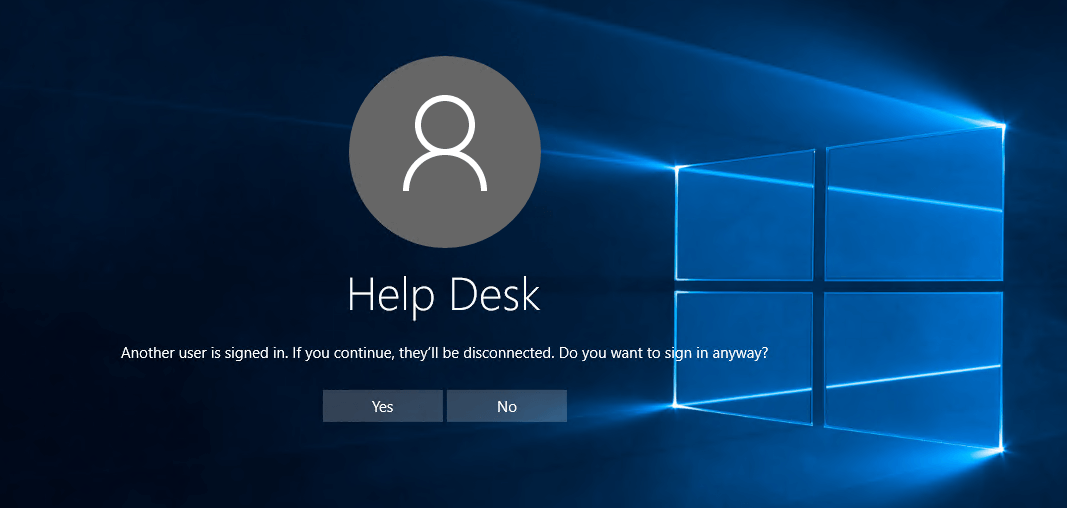Click the Help Desk account name
The image size is (1067, 508).
(444, 296)
